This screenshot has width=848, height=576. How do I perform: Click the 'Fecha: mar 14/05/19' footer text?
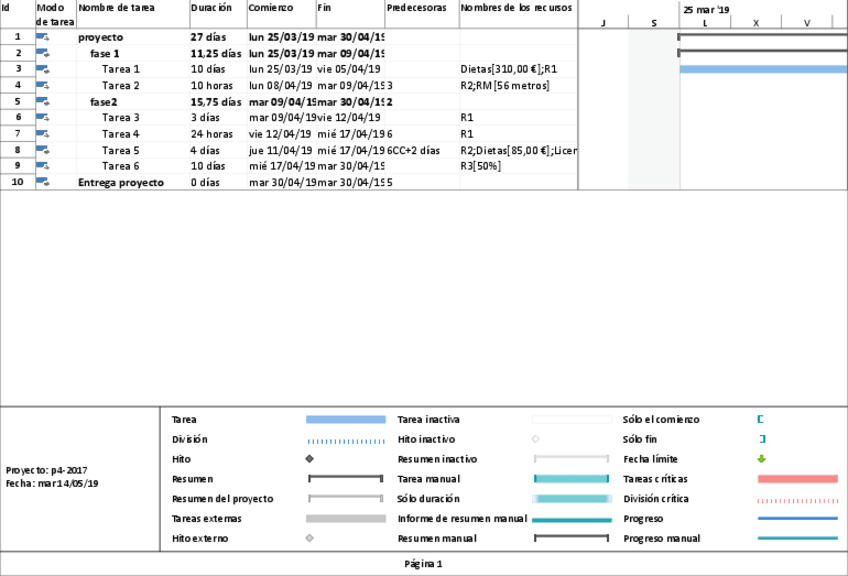(x=52, y=484)
